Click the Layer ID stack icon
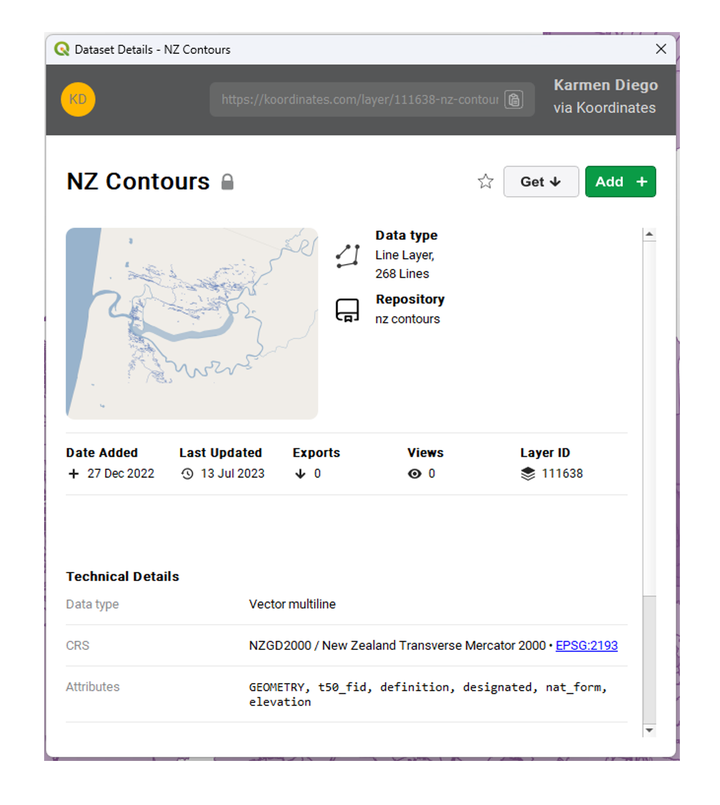Screen dimensions: 720x805 [x=528, y=474]
